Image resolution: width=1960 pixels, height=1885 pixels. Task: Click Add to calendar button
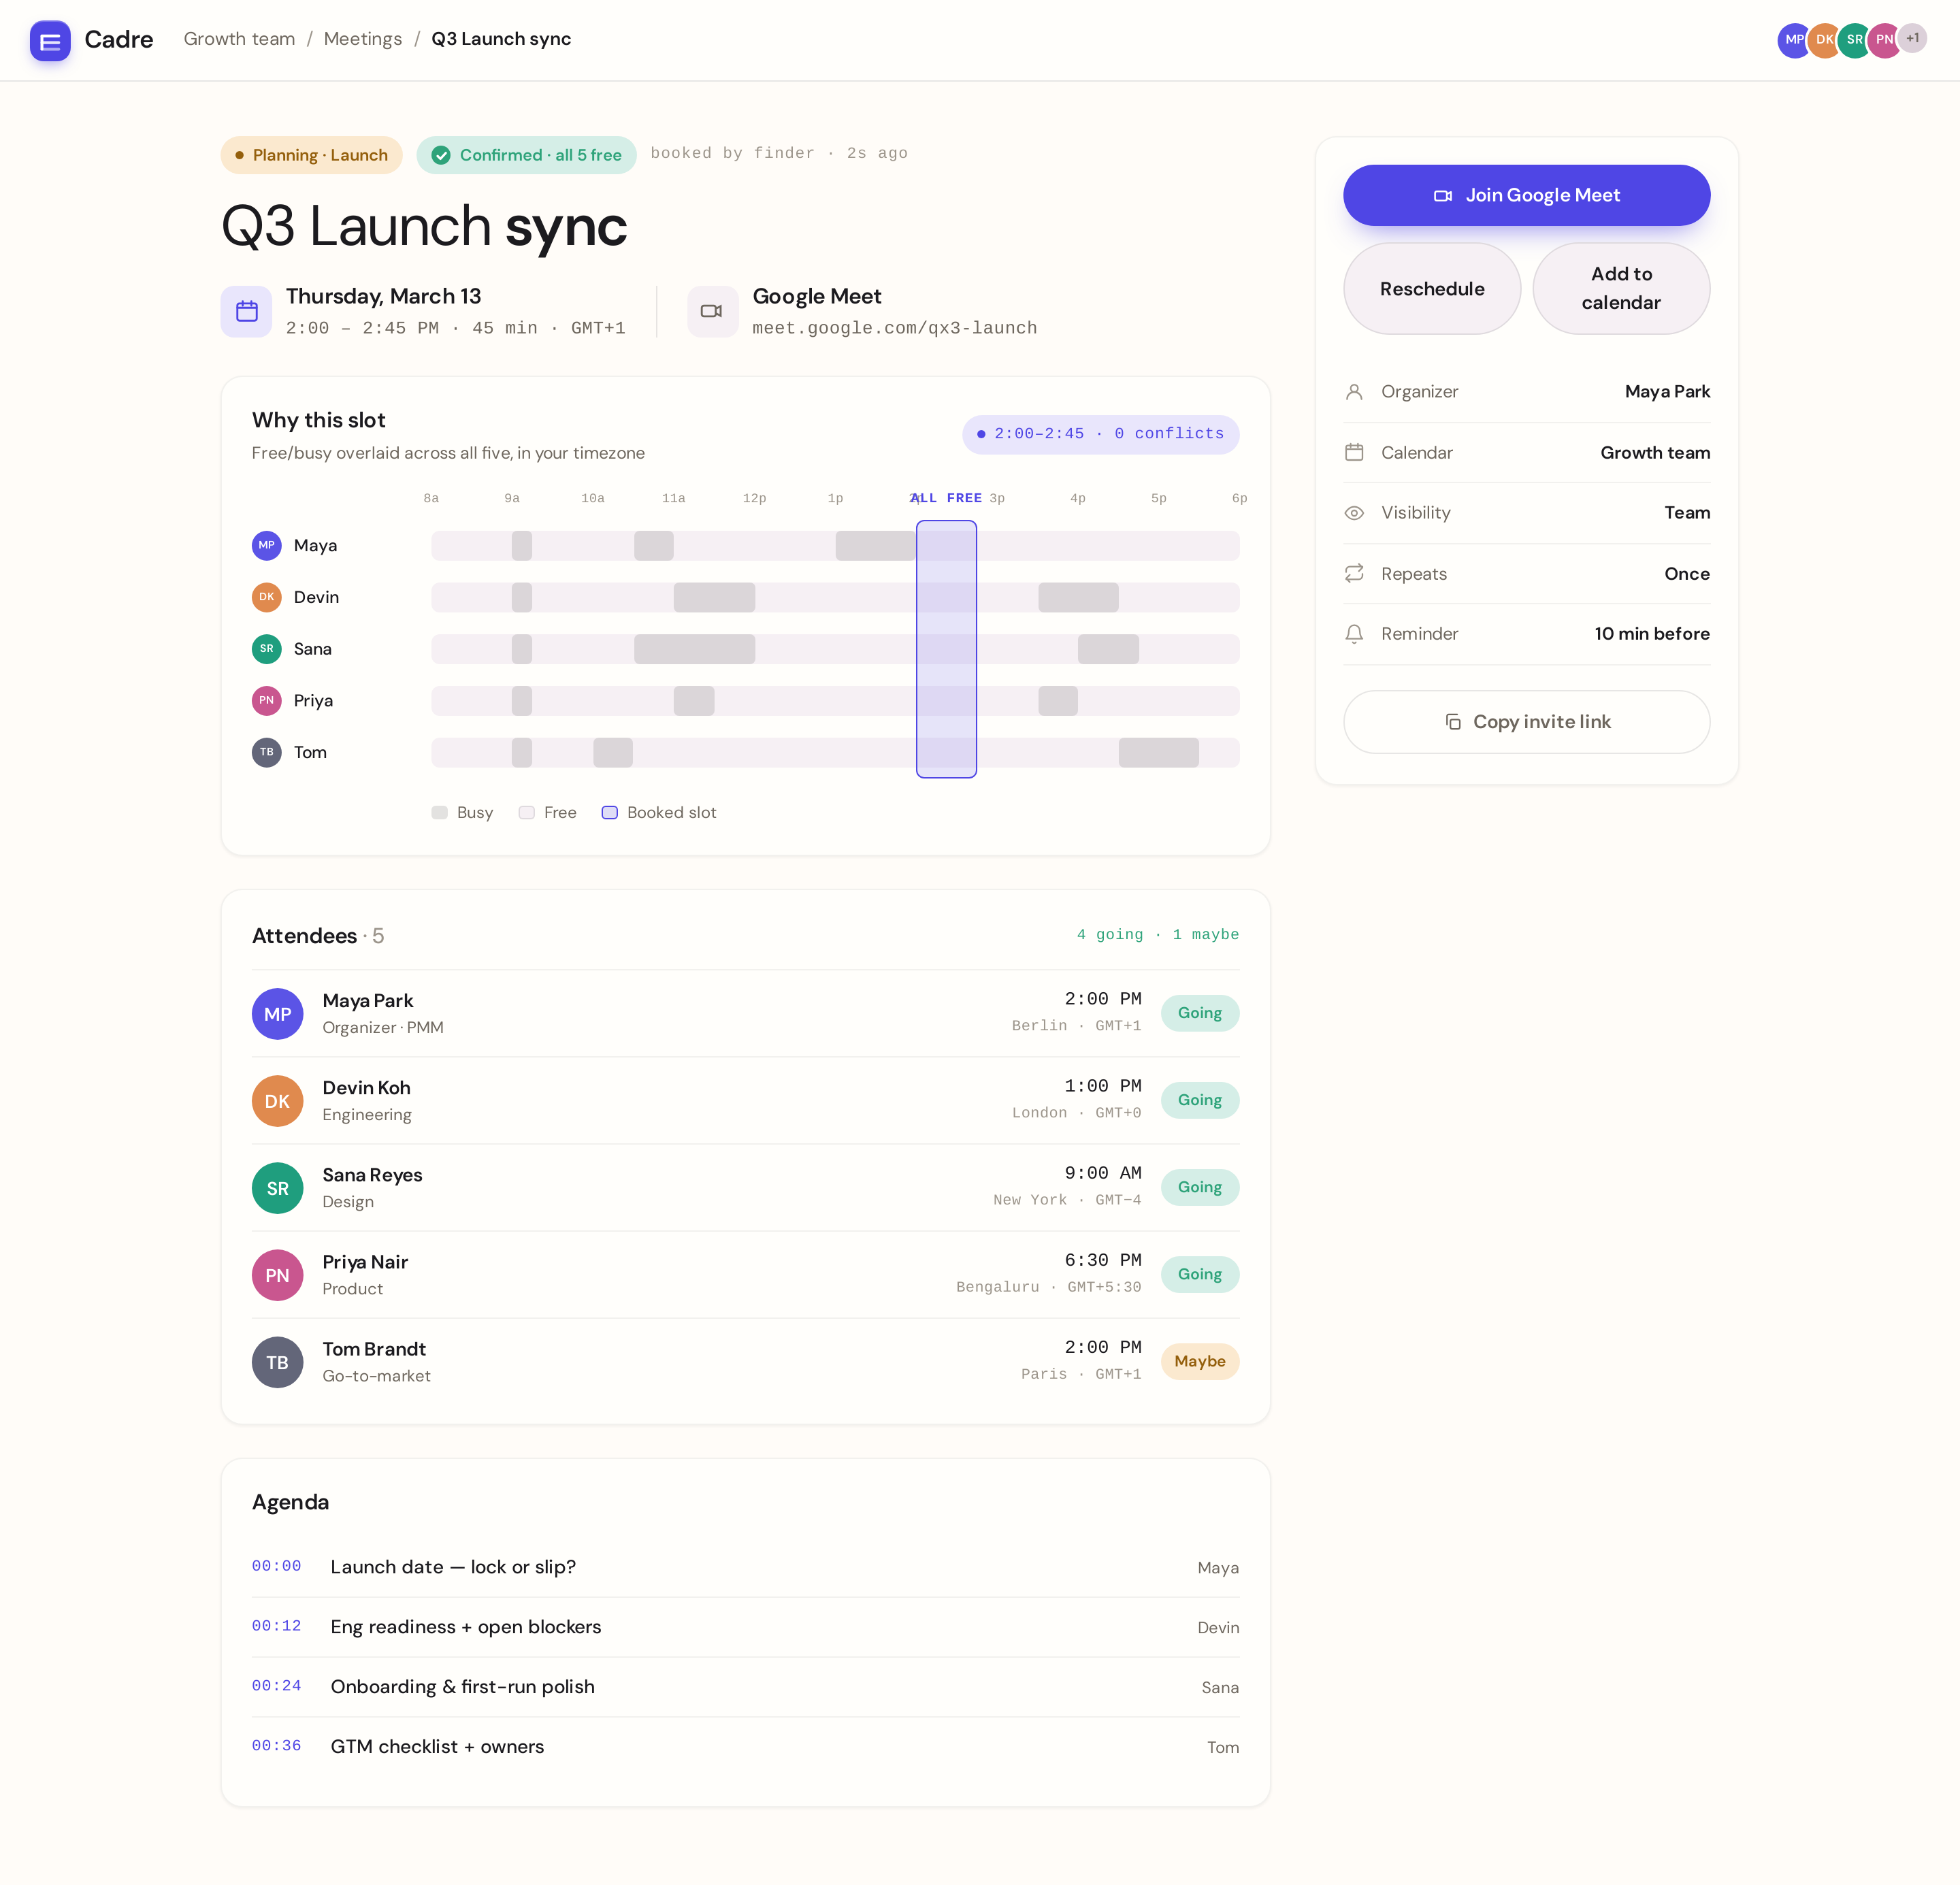[1621, 289]
